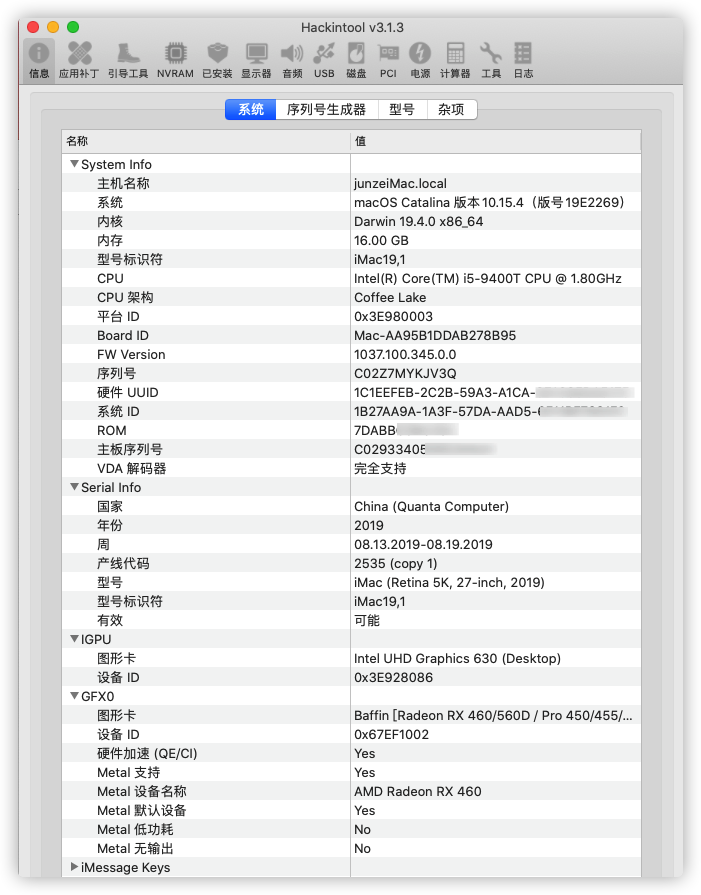Collapse the IGPU section

click(x=74, y=639)
